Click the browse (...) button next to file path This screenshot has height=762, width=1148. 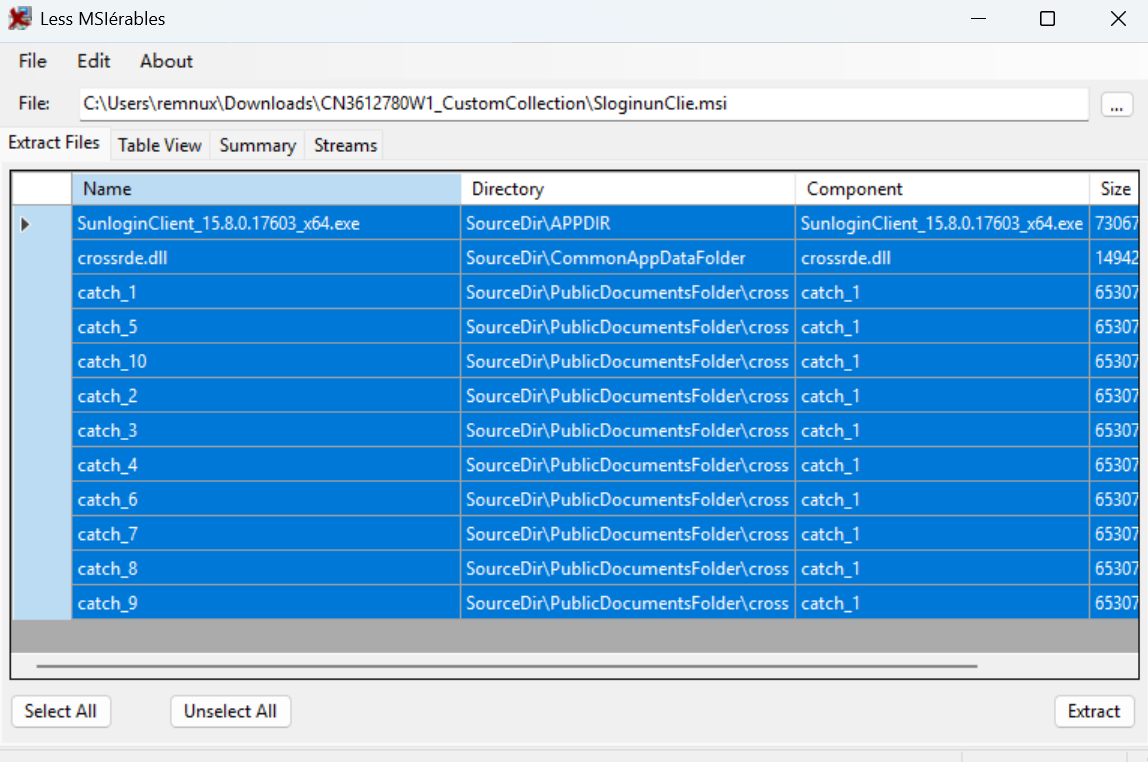(x=1117, y=105)
